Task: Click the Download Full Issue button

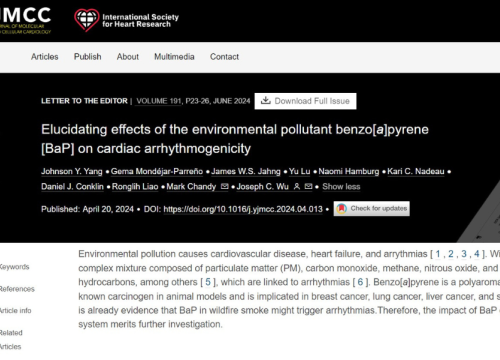Action: click(305, 101)
